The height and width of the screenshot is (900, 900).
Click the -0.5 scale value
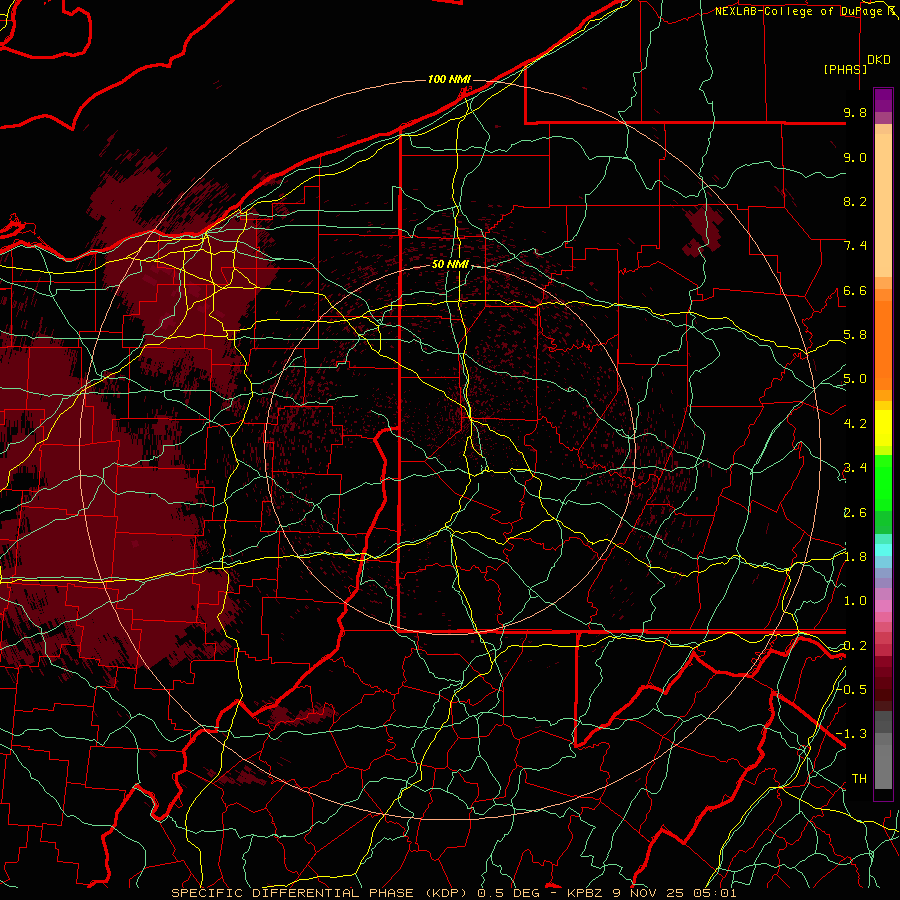[x=852, y=689]
